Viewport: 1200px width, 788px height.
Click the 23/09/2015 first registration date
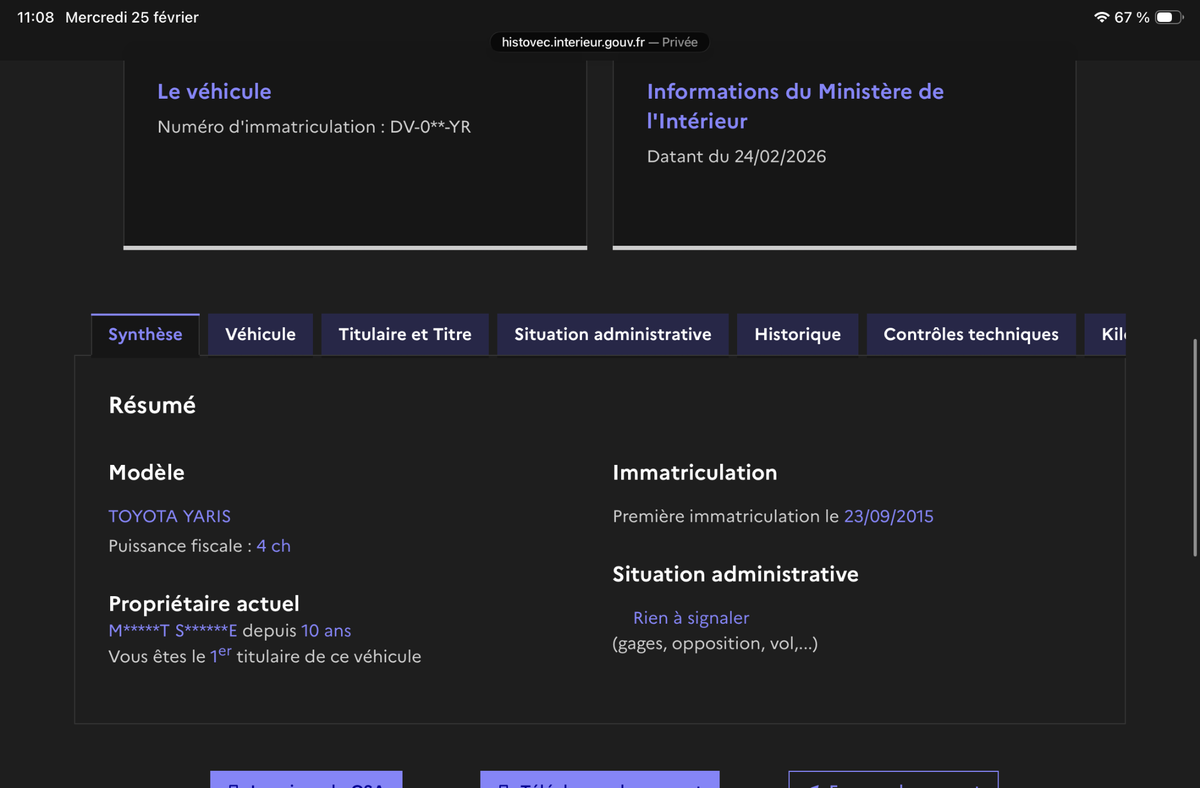point(888,516)
